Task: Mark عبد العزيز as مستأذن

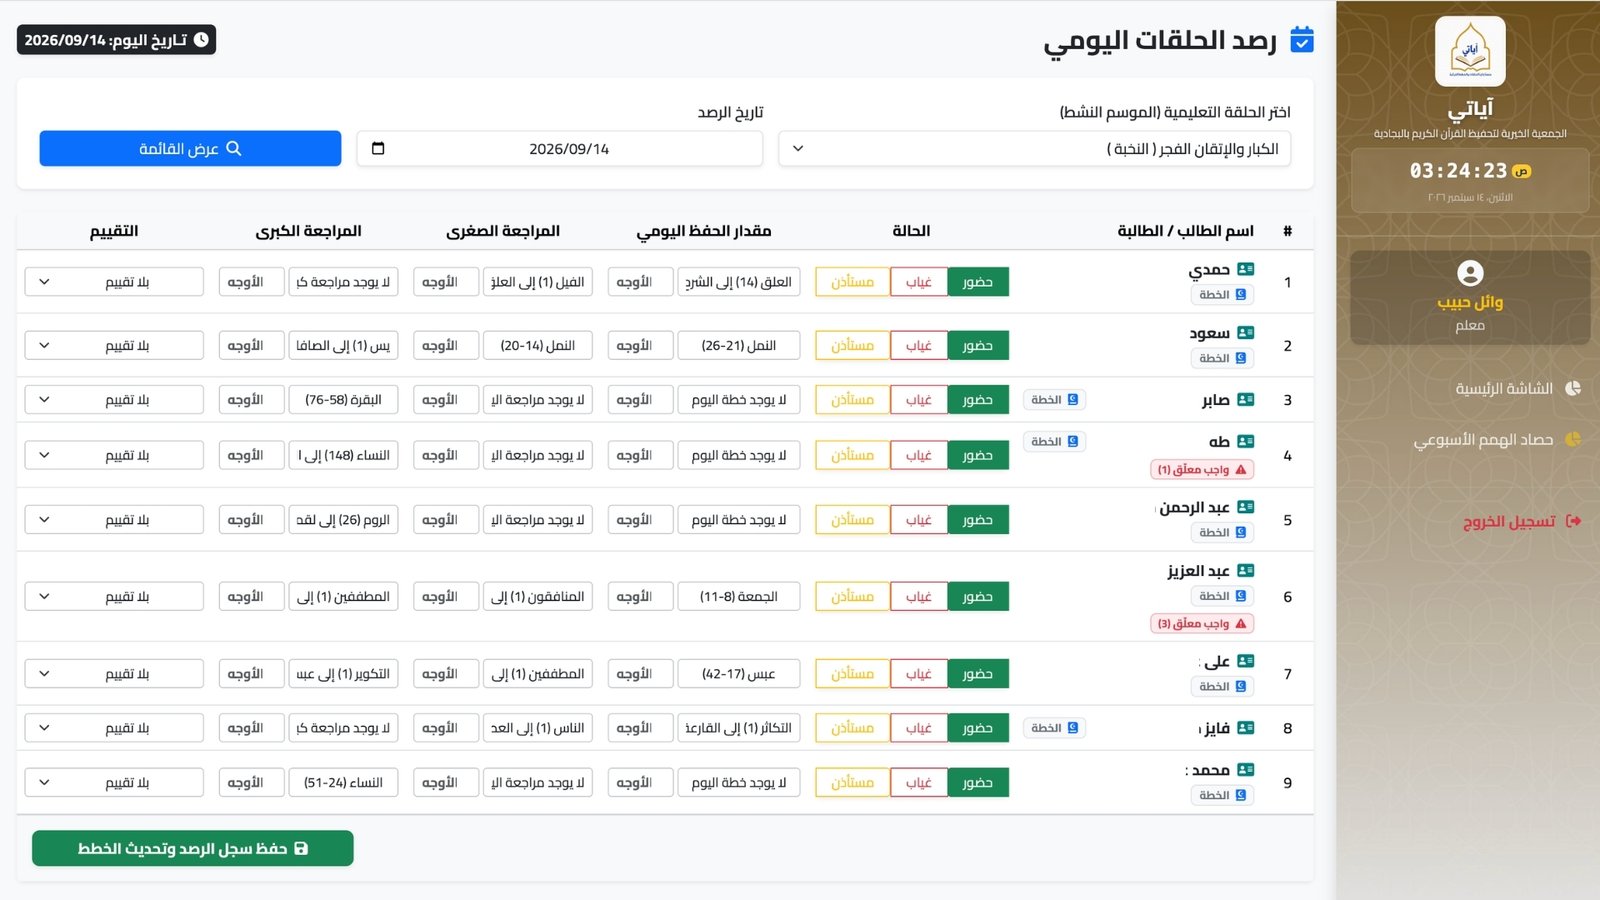Action: (x=852, y=597)
